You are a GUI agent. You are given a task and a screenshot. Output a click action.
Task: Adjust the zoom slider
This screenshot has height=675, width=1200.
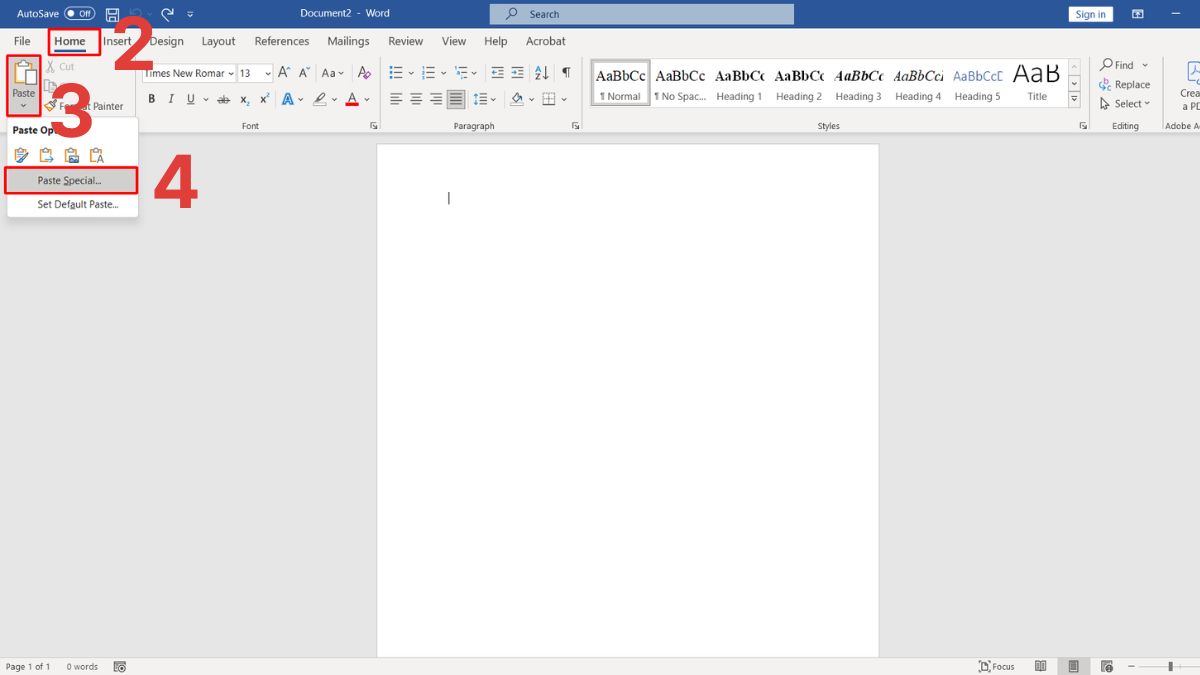[1169, 666]
